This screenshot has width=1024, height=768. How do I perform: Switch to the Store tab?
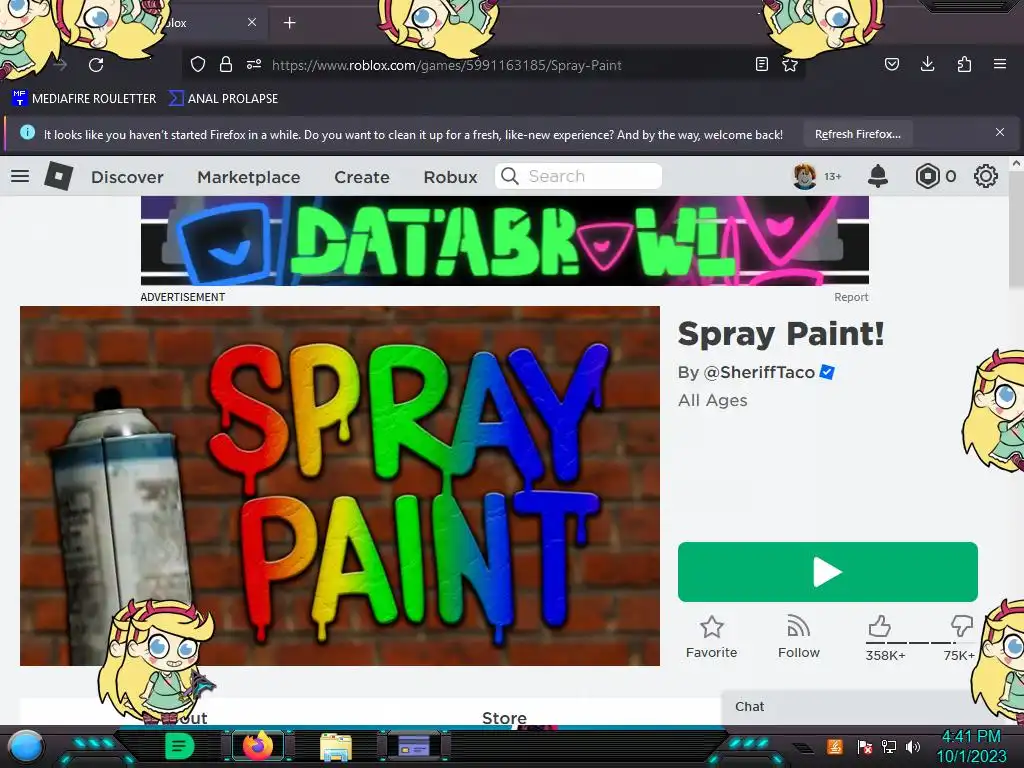[x=504, y=718]
